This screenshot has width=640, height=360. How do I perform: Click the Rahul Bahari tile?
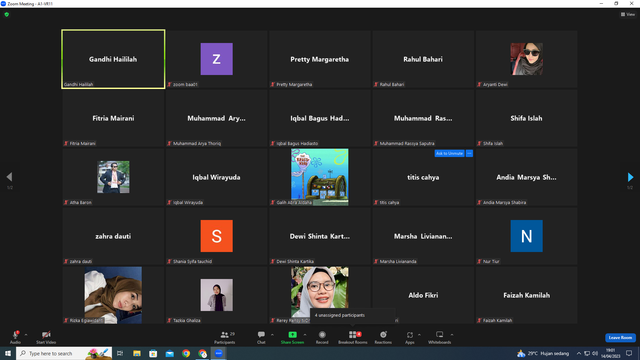(423, 59)
